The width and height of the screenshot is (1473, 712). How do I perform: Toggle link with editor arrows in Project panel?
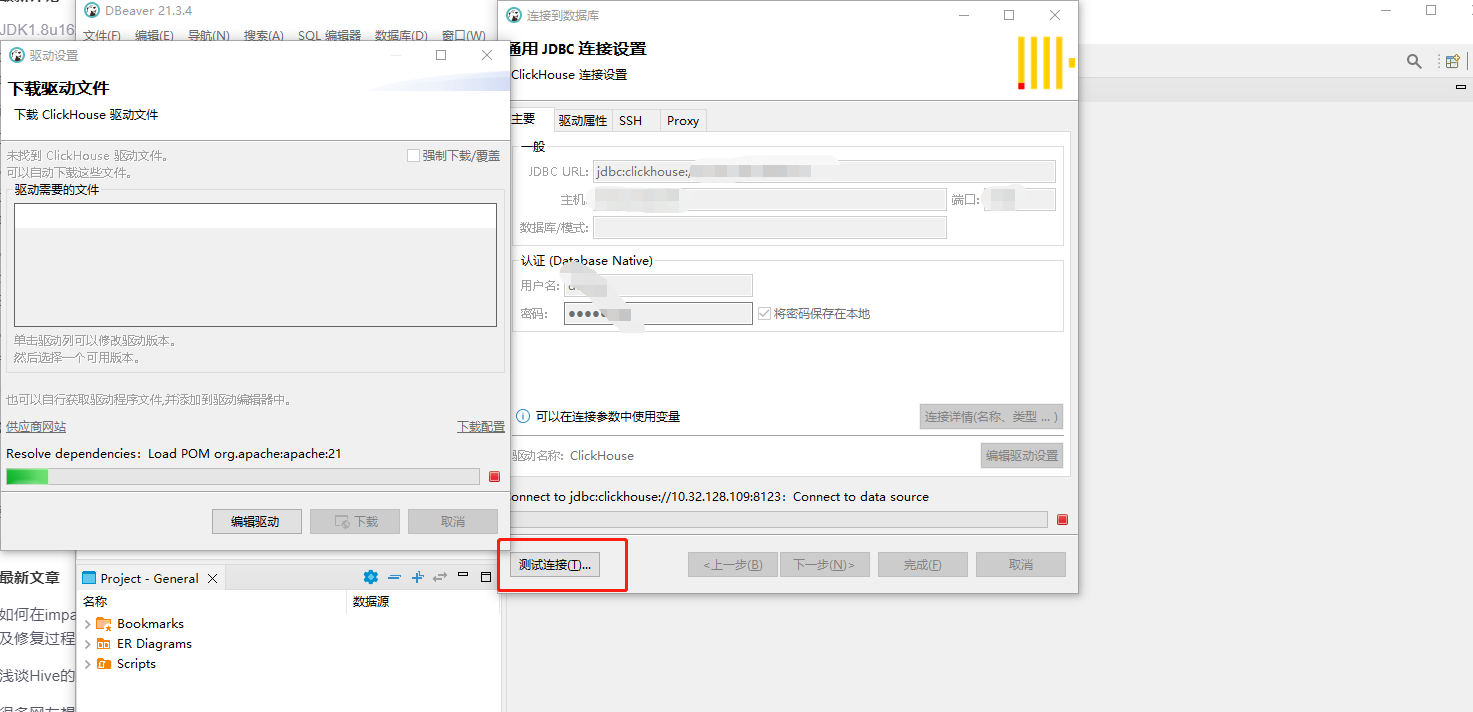pos(439,577)
